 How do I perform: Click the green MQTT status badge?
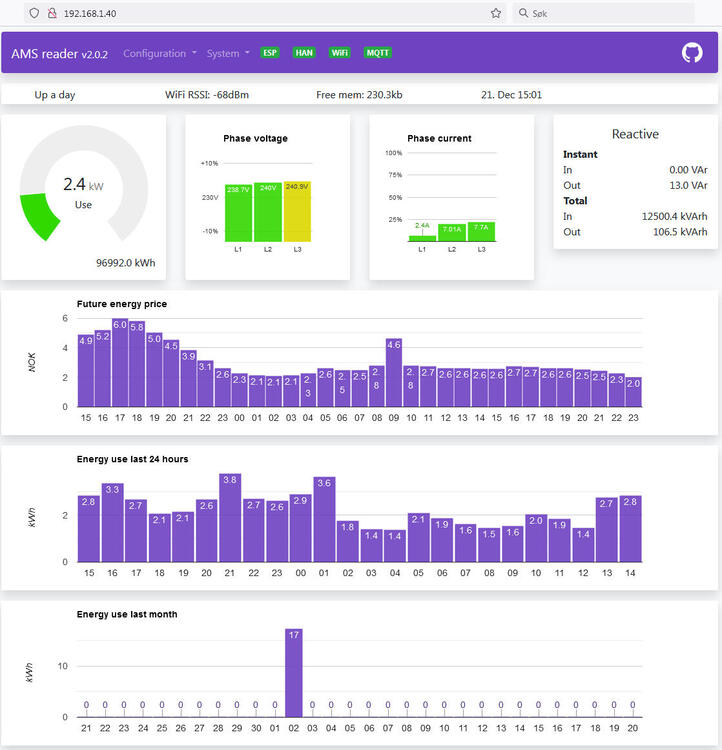pos(378,53)
